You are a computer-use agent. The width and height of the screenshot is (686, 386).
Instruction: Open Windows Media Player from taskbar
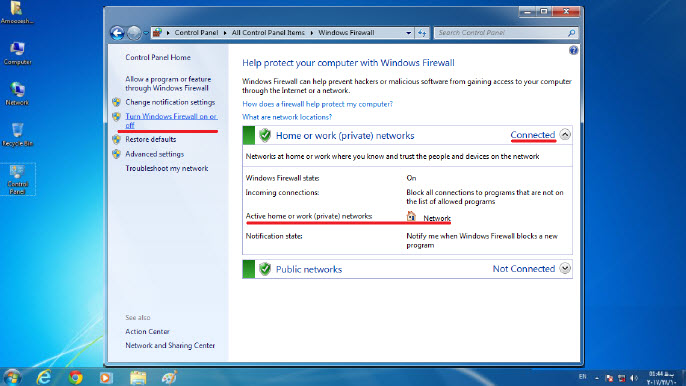pyautogui.click(x=106, y=377)
